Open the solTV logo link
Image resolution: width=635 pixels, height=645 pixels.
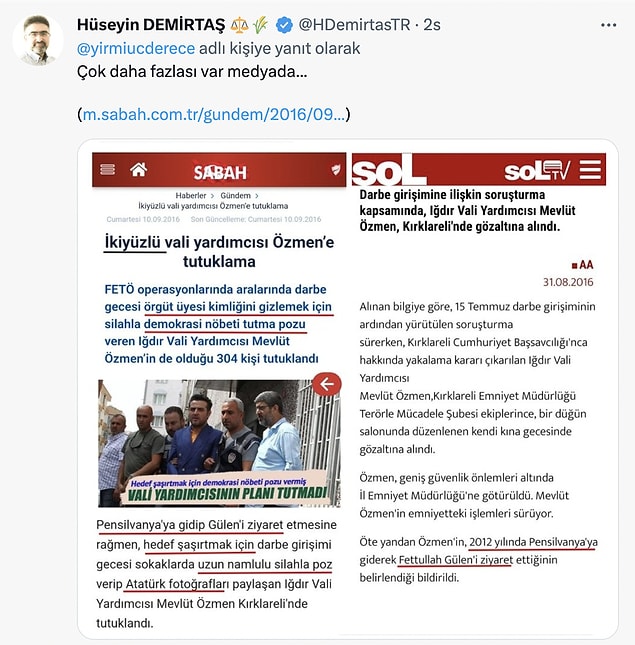point(537,170)
